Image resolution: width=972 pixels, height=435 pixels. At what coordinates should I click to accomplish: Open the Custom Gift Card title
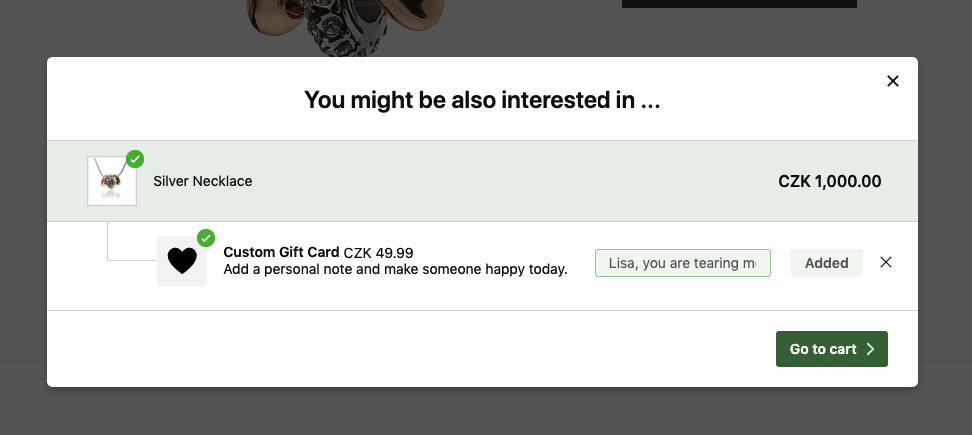tap(281, 252)
